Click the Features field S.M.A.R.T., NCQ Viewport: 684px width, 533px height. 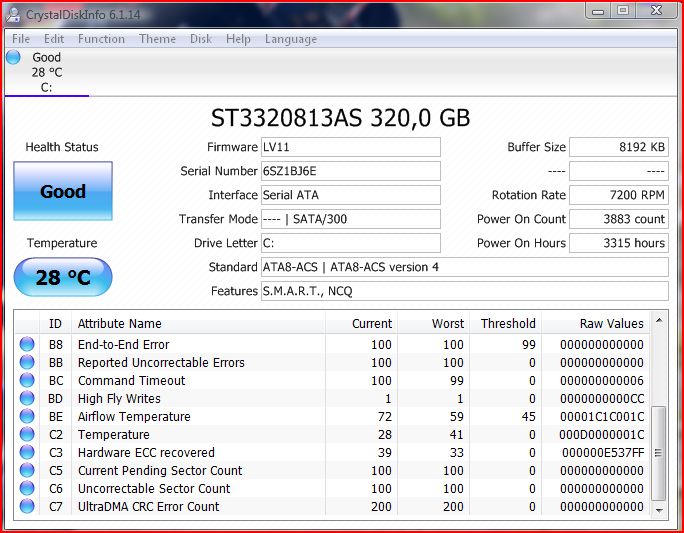pyautogui.click(x=465, y=291)
